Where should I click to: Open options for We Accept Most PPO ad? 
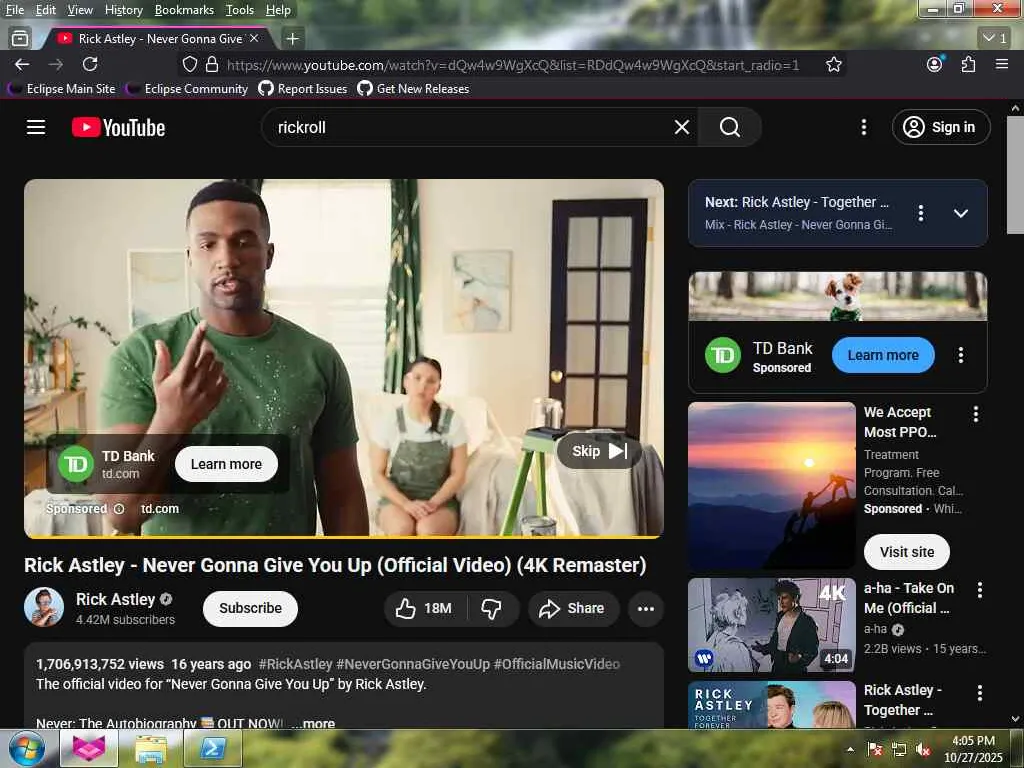click(976, 414)
